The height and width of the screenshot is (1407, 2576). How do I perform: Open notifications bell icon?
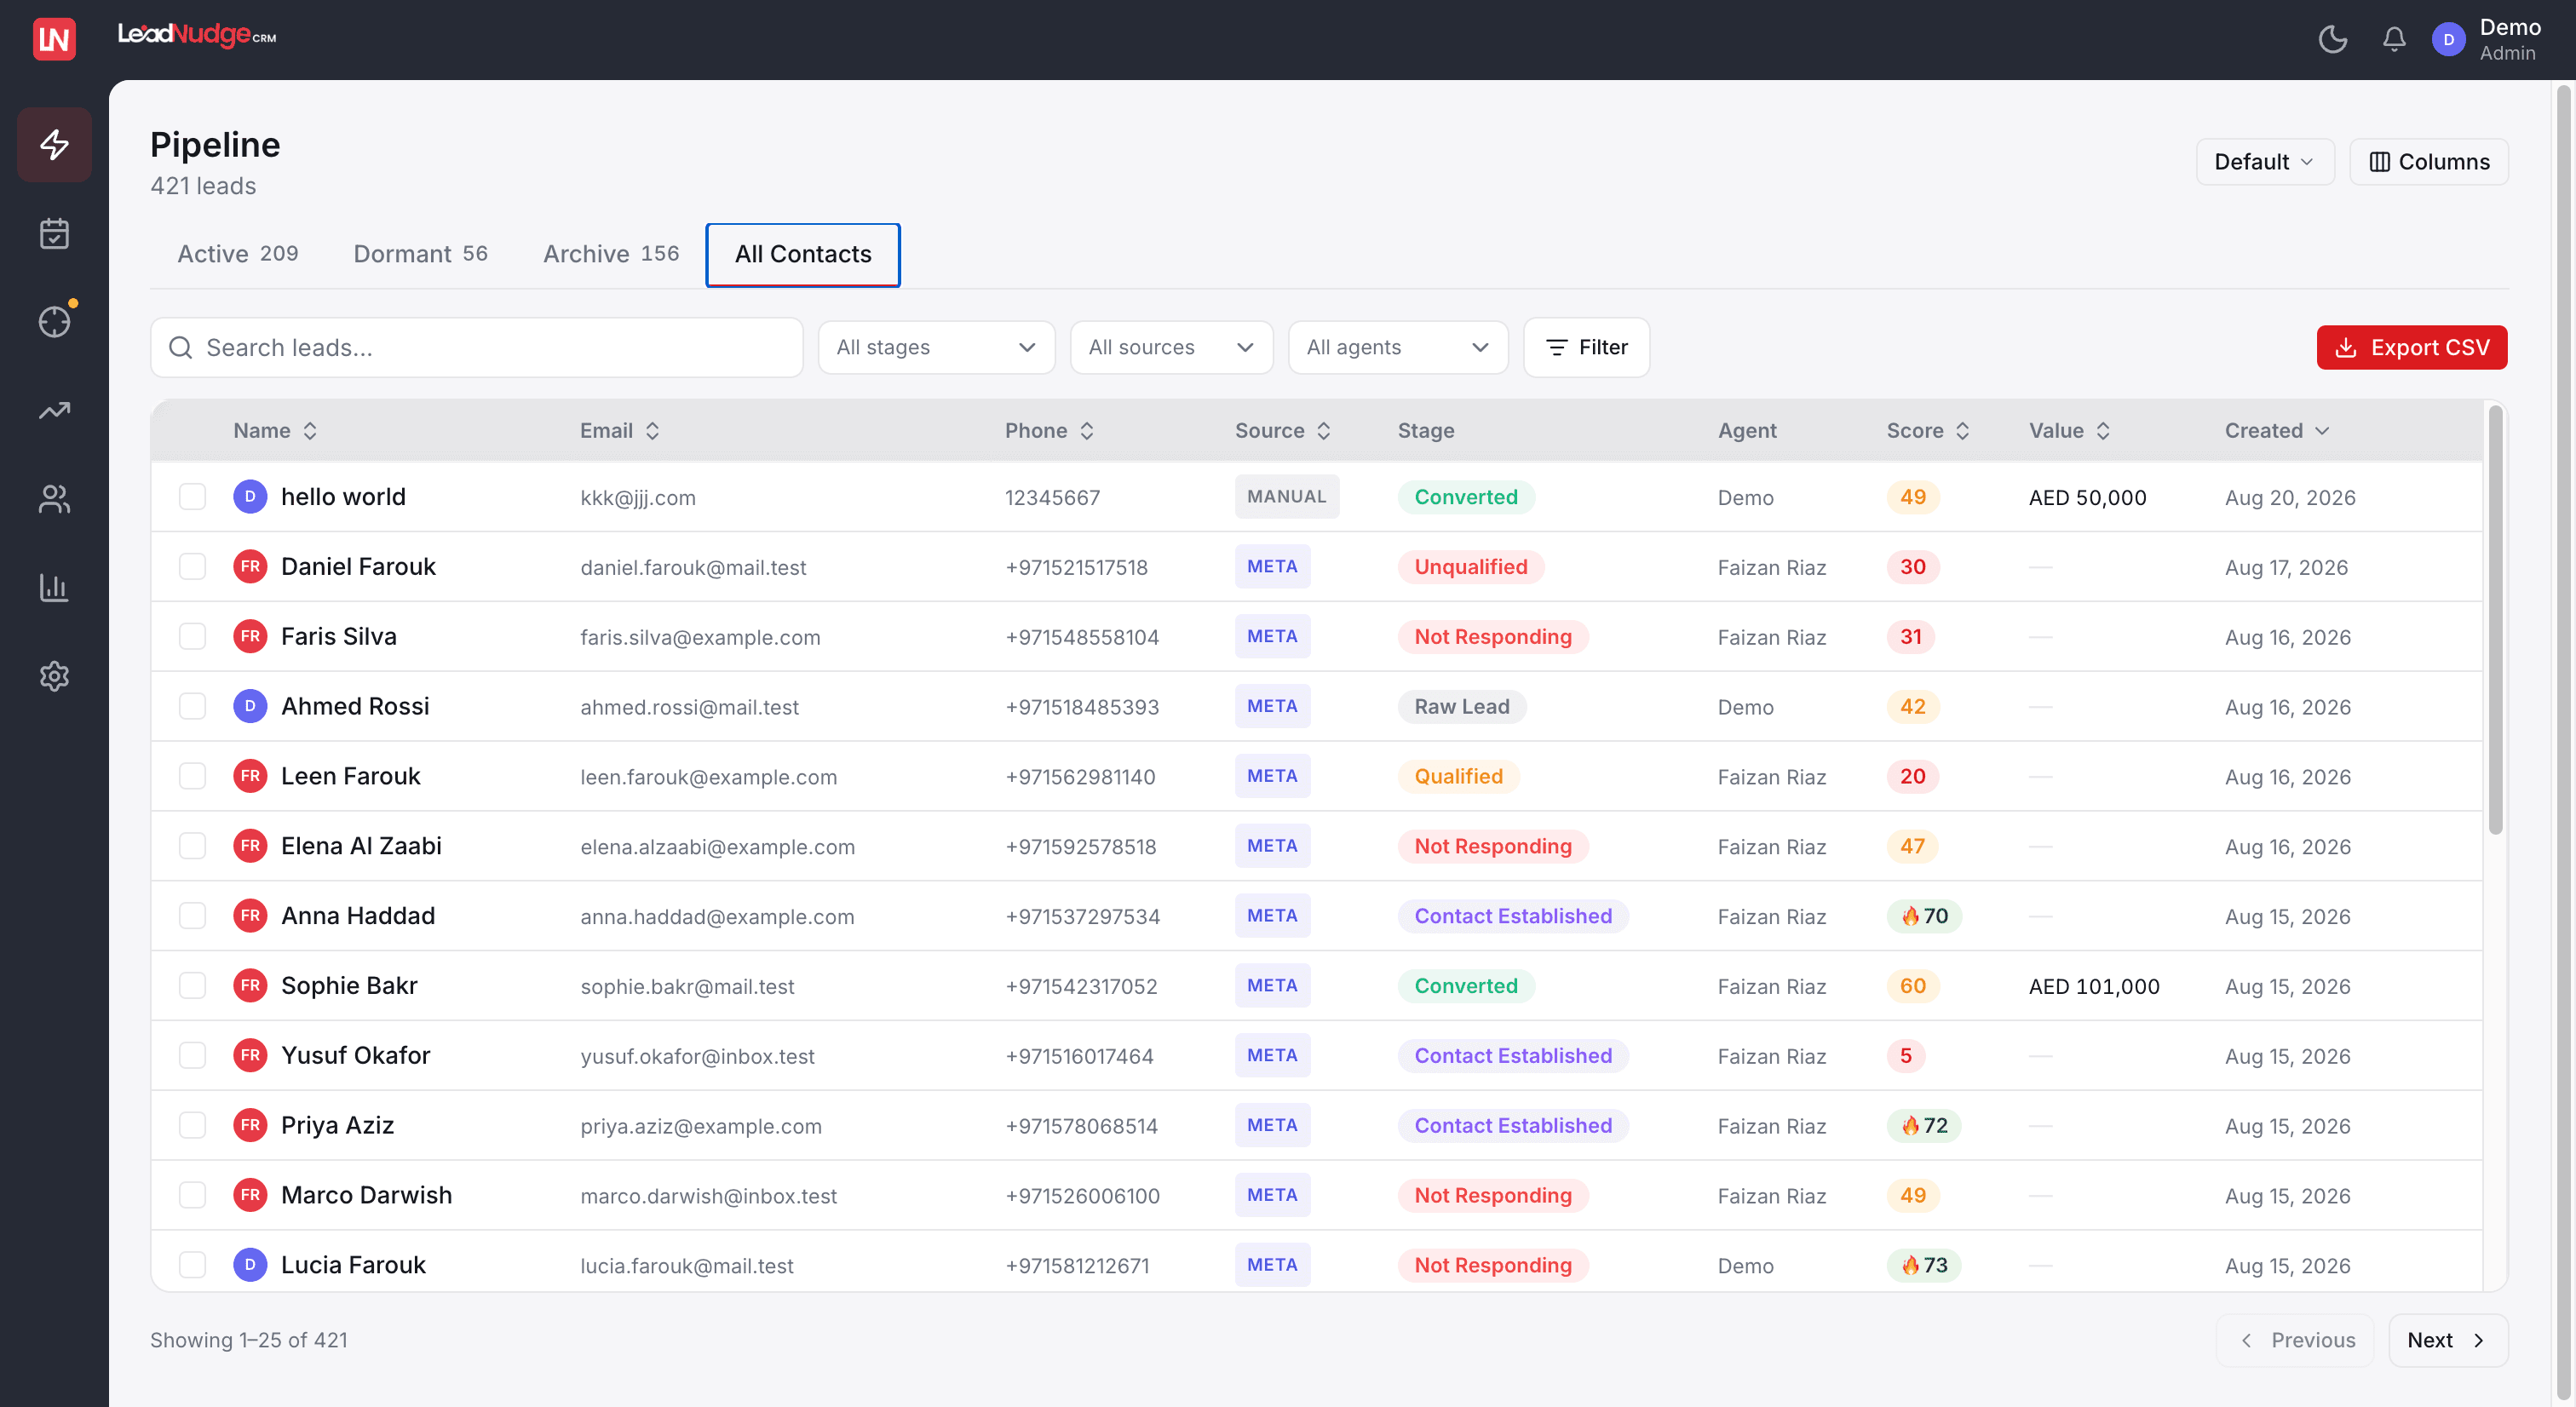pos(2394,39)
